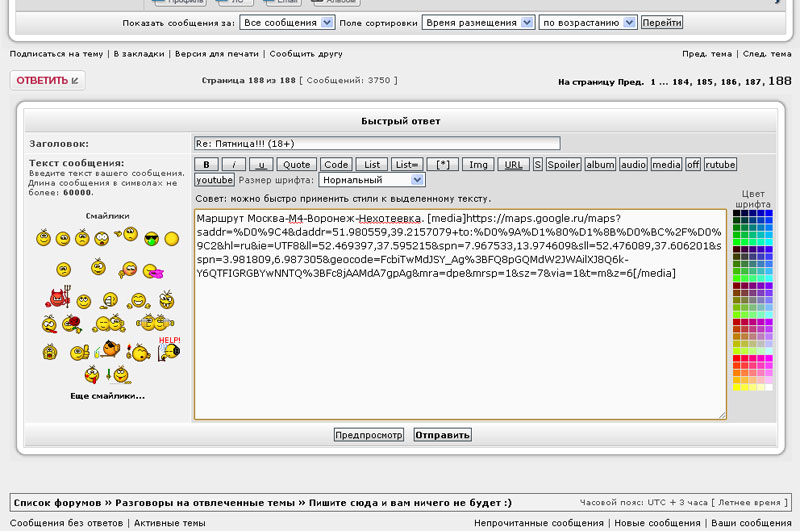Open the font size dropdown 'Нормальный'
Image resolution: width=800 pixels, height=531 pixels.
coord(372,180)
